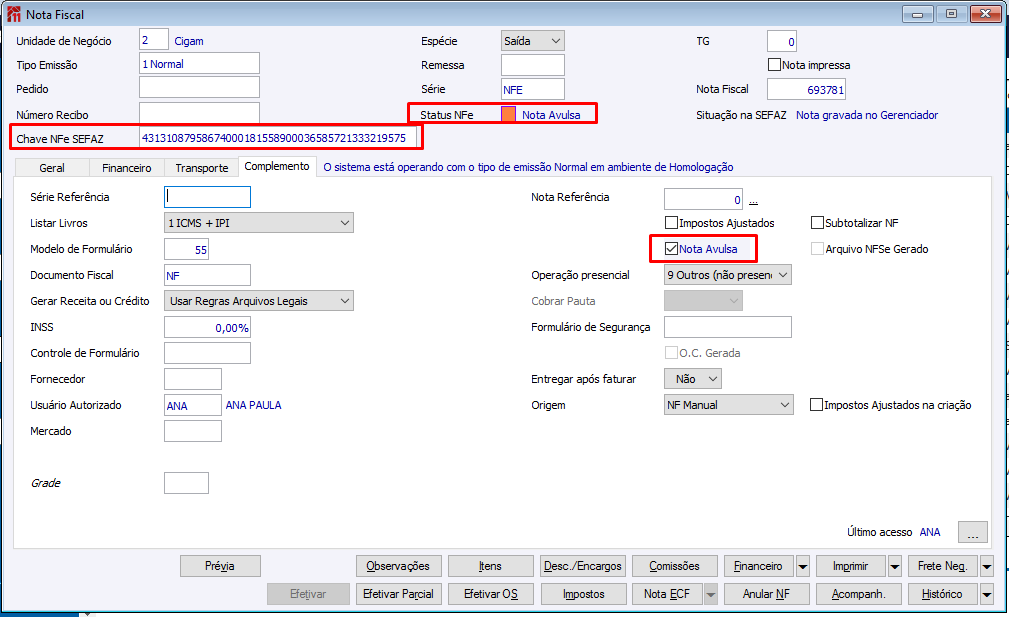Open the Operação presencial dropdown

tap(728, 275)
